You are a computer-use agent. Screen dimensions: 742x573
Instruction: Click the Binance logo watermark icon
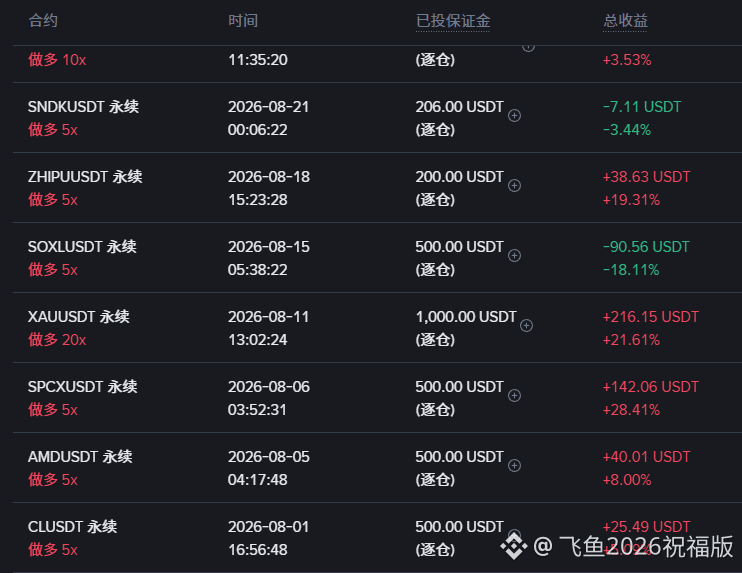pyautogui.click(x=514, y=546)
